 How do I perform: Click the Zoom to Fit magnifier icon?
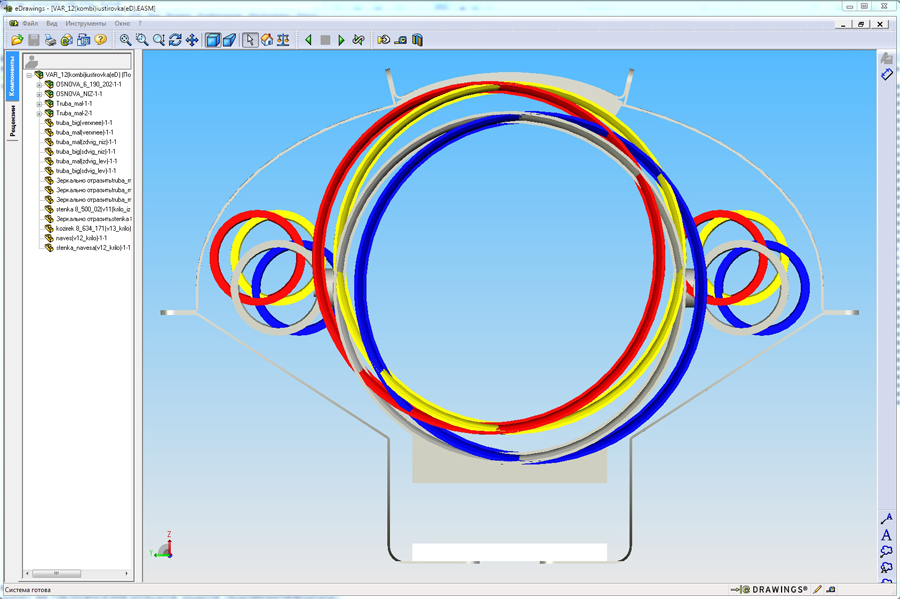pos(125,40)
